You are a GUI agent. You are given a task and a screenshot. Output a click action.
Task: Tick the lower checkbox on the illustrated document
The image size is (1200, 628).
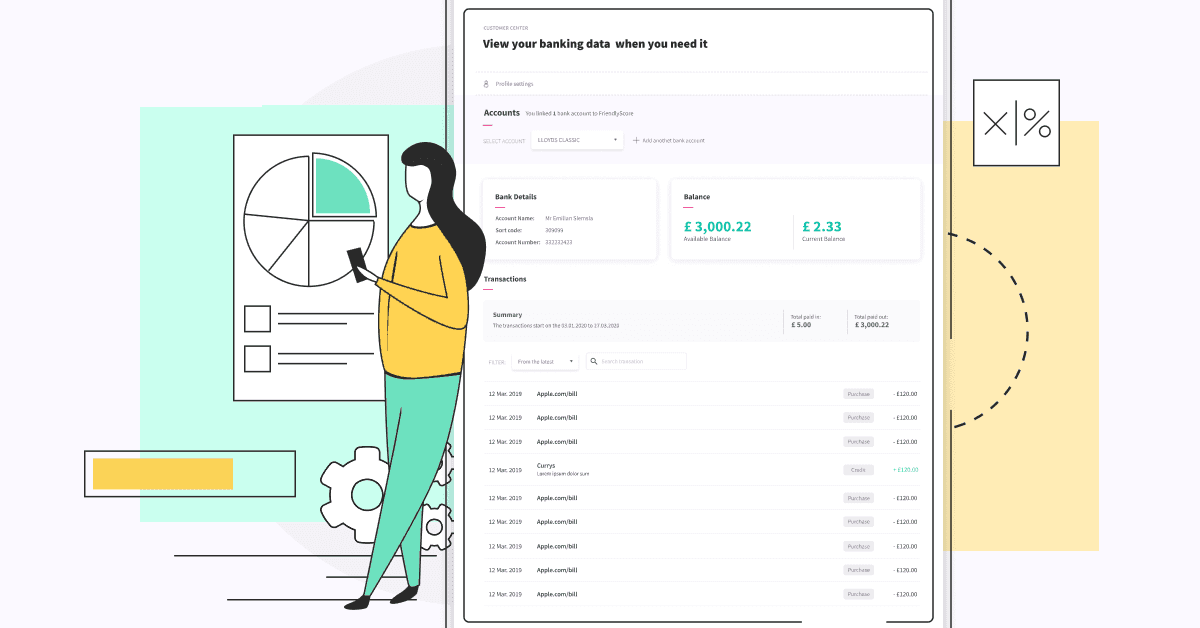(257, 358)
